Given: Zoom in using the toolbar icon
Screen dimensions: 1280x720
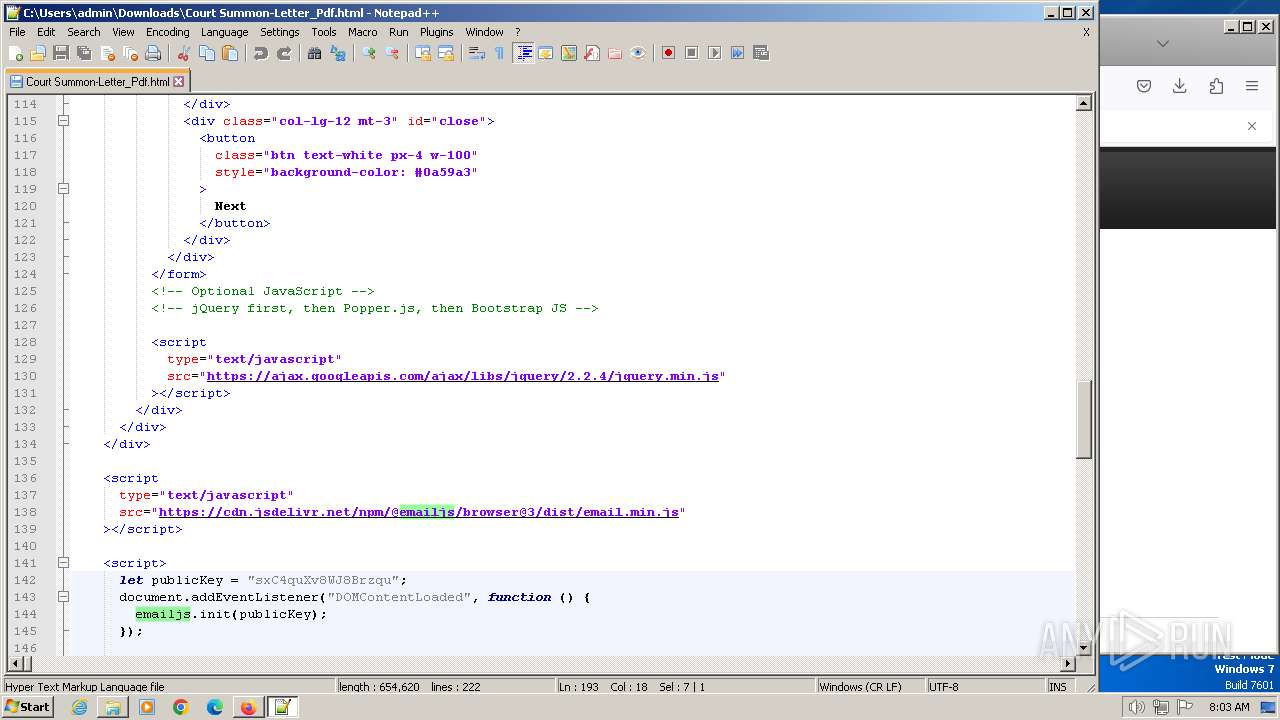Looking at the screenshot, I should tap(369, 53).
